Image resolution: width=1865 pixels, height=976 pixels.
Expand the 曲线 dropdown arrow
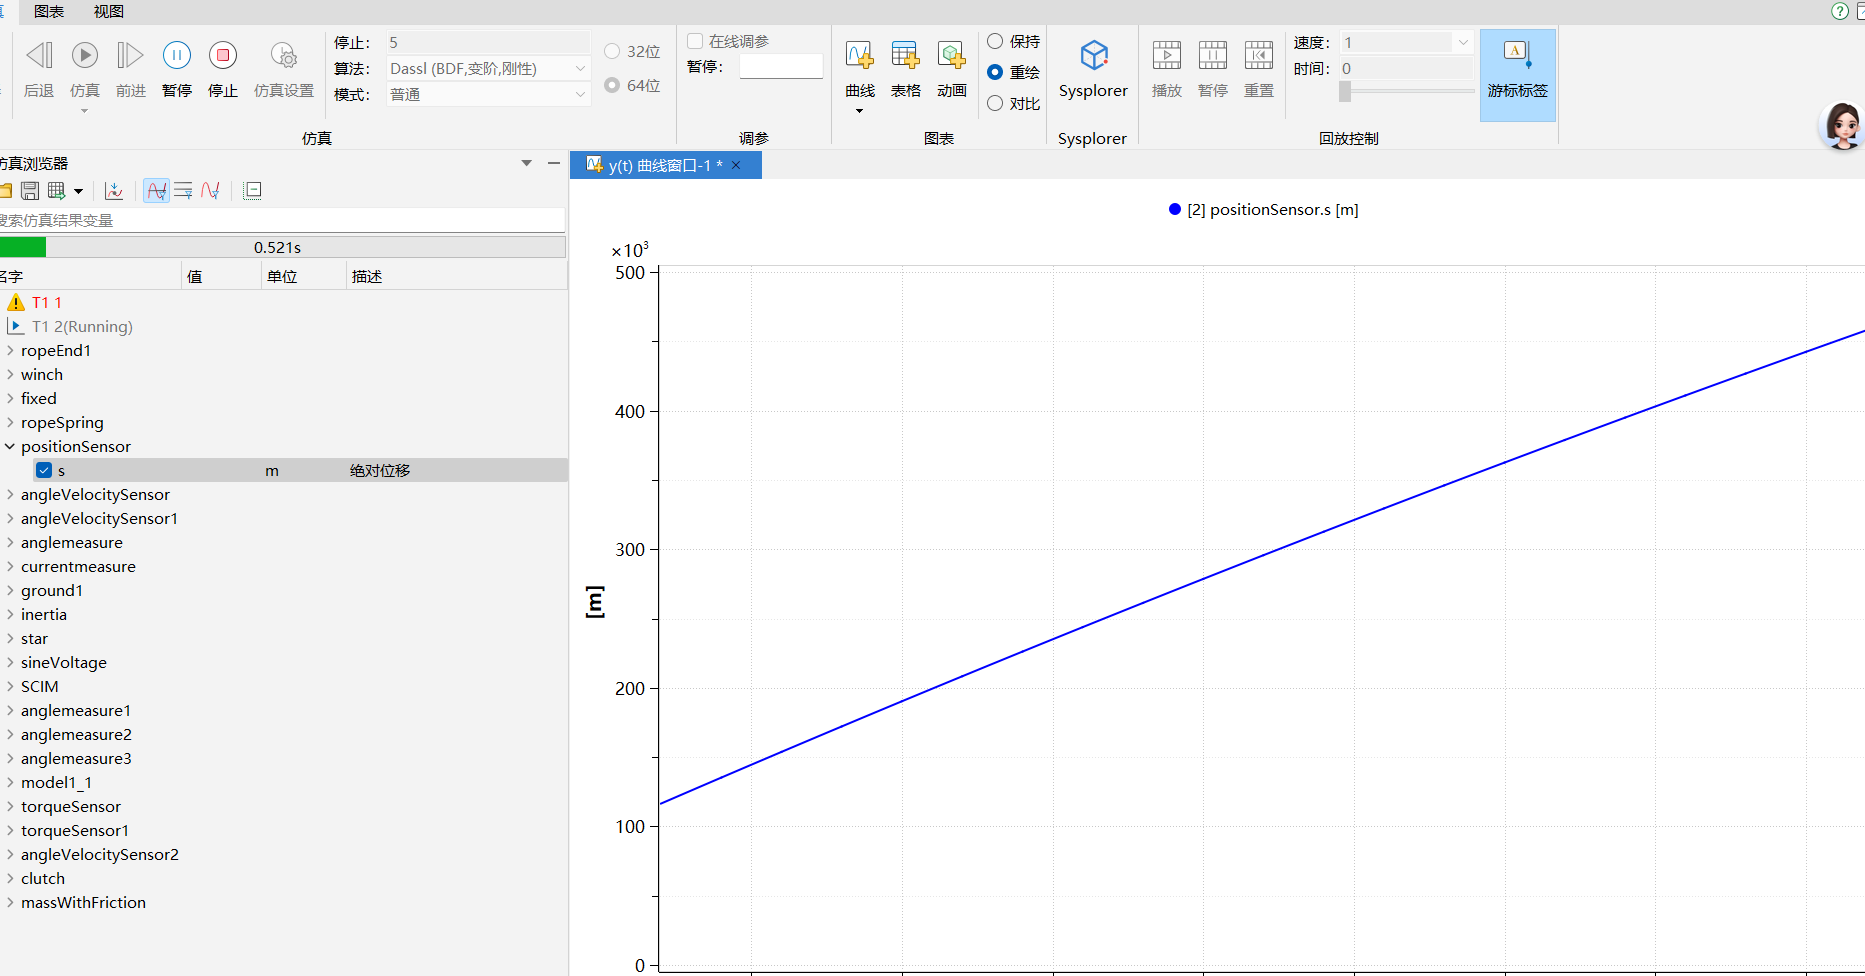[x=859, y=111]
